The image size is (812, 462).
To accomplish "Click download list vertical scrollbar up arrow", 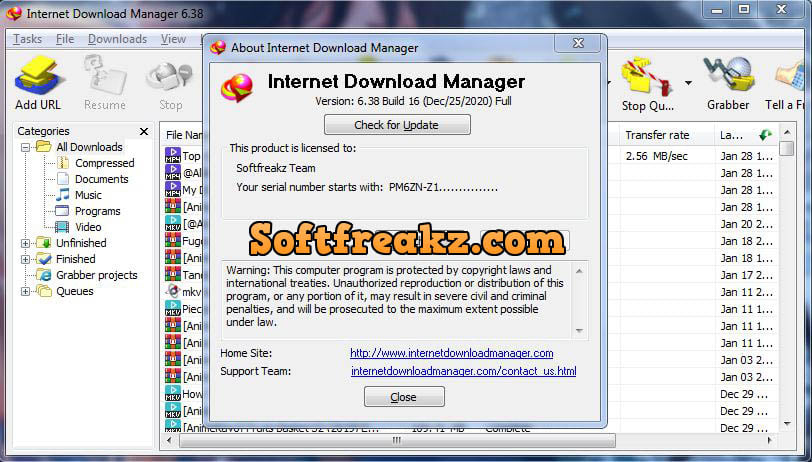I will [787, 132].
